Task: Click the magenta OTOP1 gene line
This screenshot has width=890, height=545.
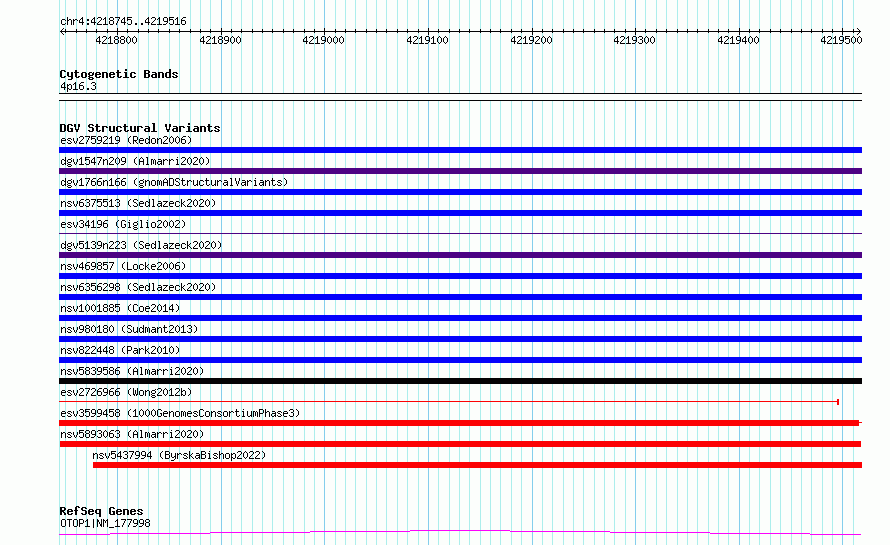Action: tap(460, 533)
